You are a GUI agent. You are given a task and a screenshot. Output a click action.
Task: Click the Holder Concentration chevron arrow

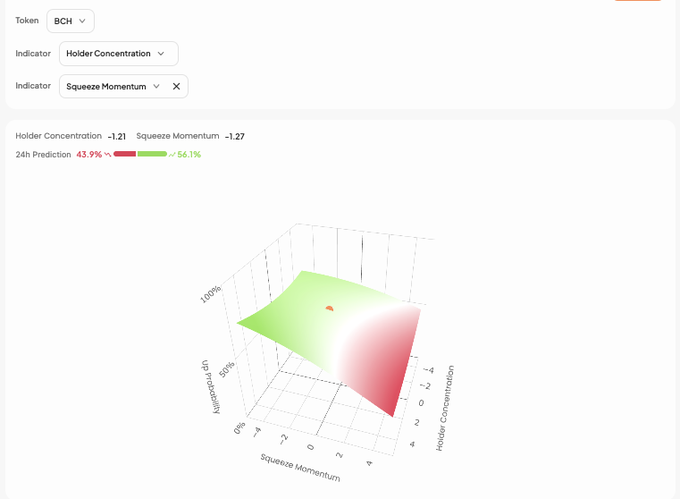point(161,54)
